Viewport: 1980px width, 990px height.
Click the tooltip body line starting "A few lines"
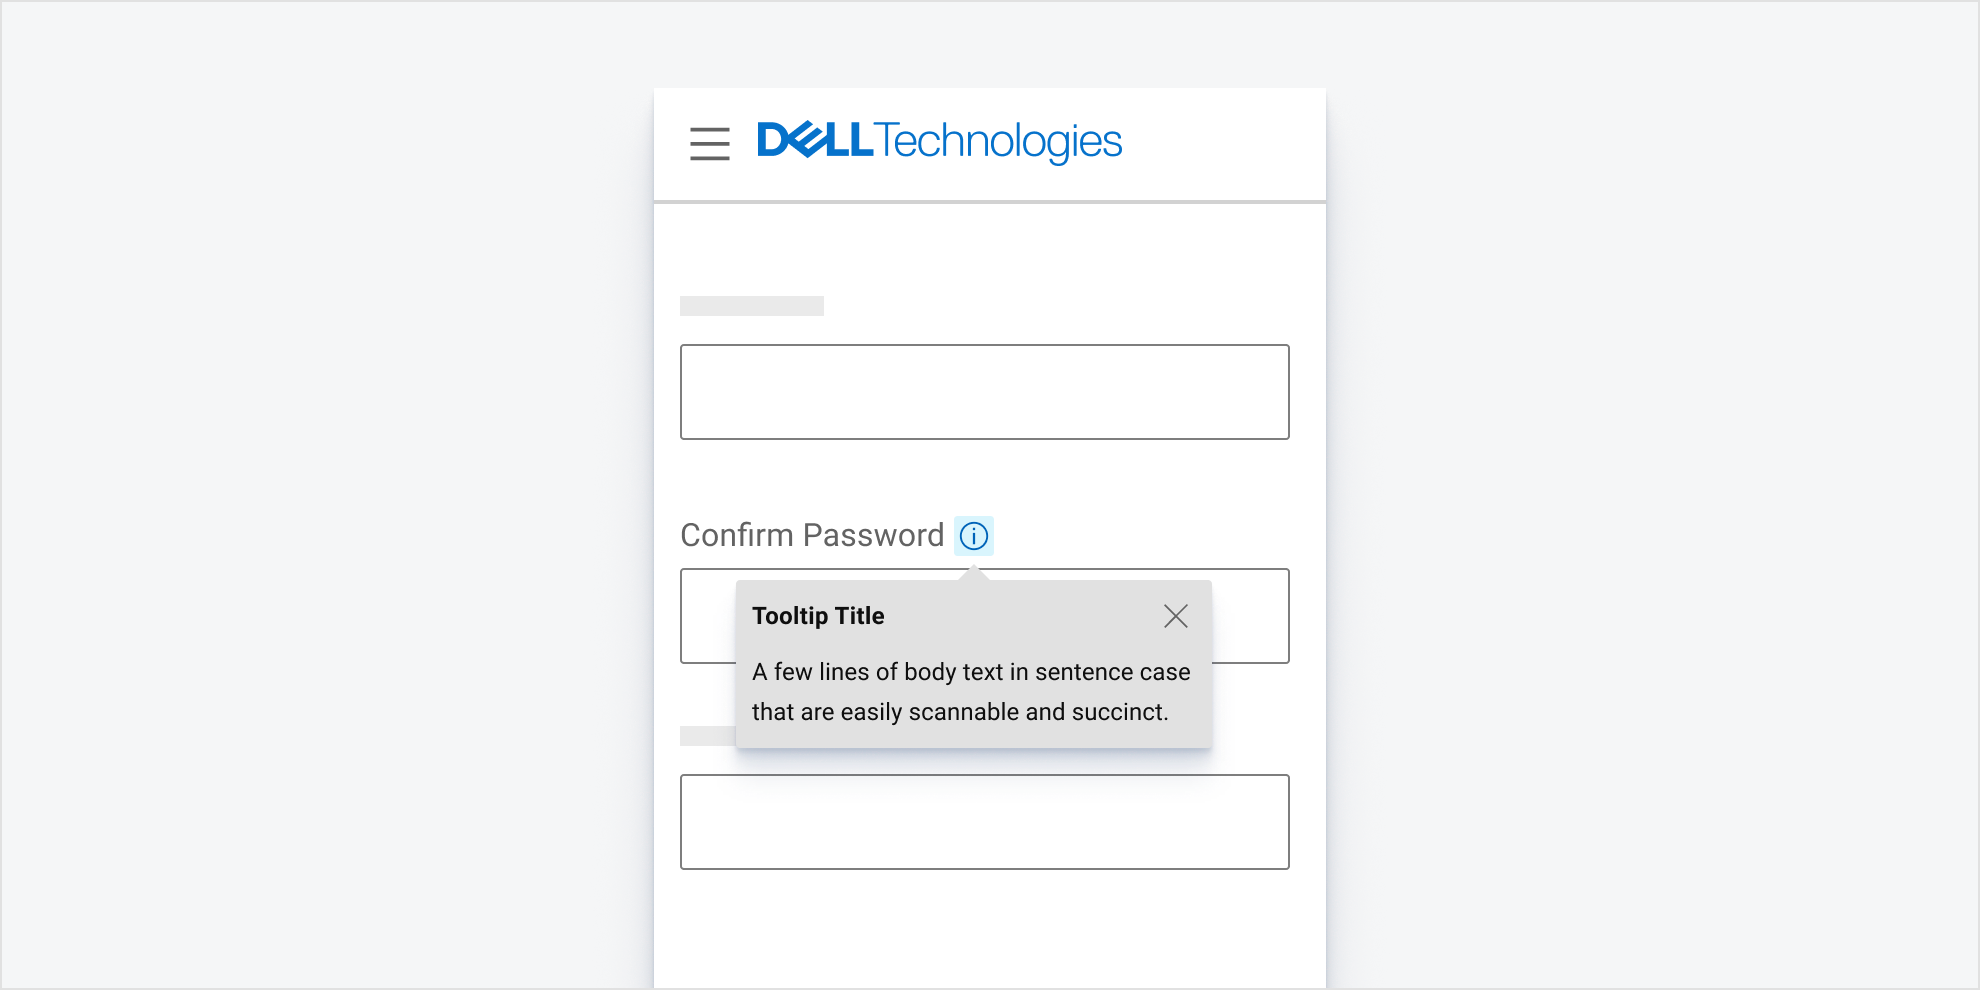(971, 672)
